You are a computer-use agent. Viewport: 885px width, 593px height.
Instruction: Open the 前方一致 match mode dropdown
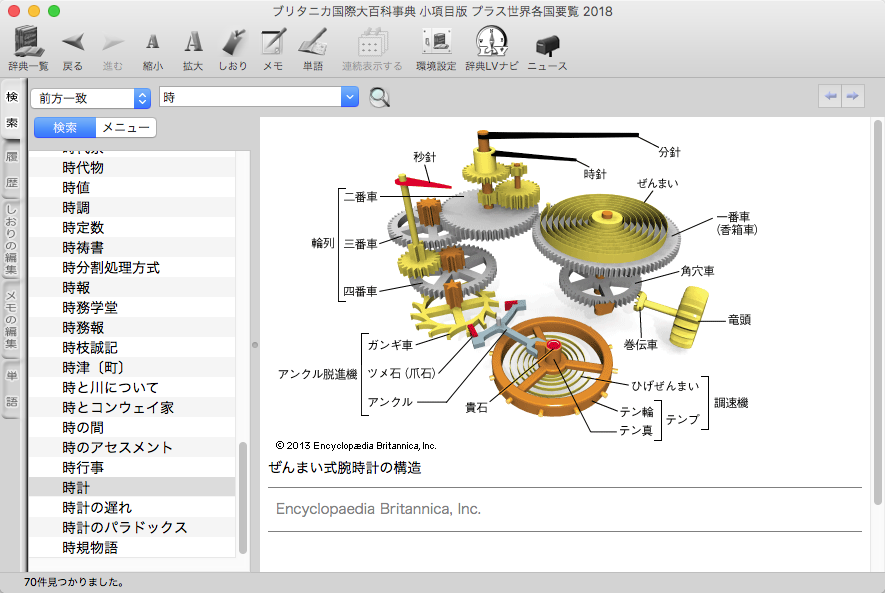click(x=91, y=98)
